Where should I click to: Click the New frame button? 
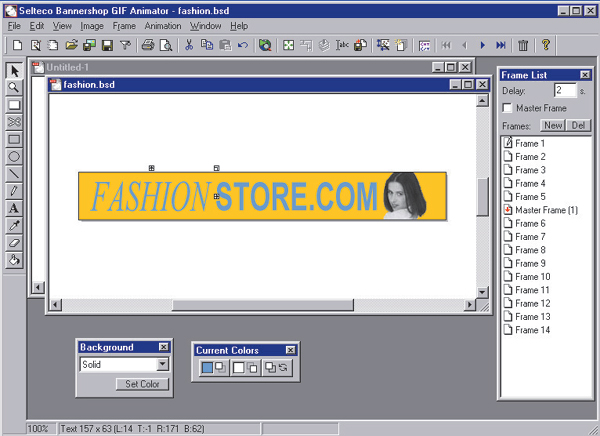pos(553,125)
